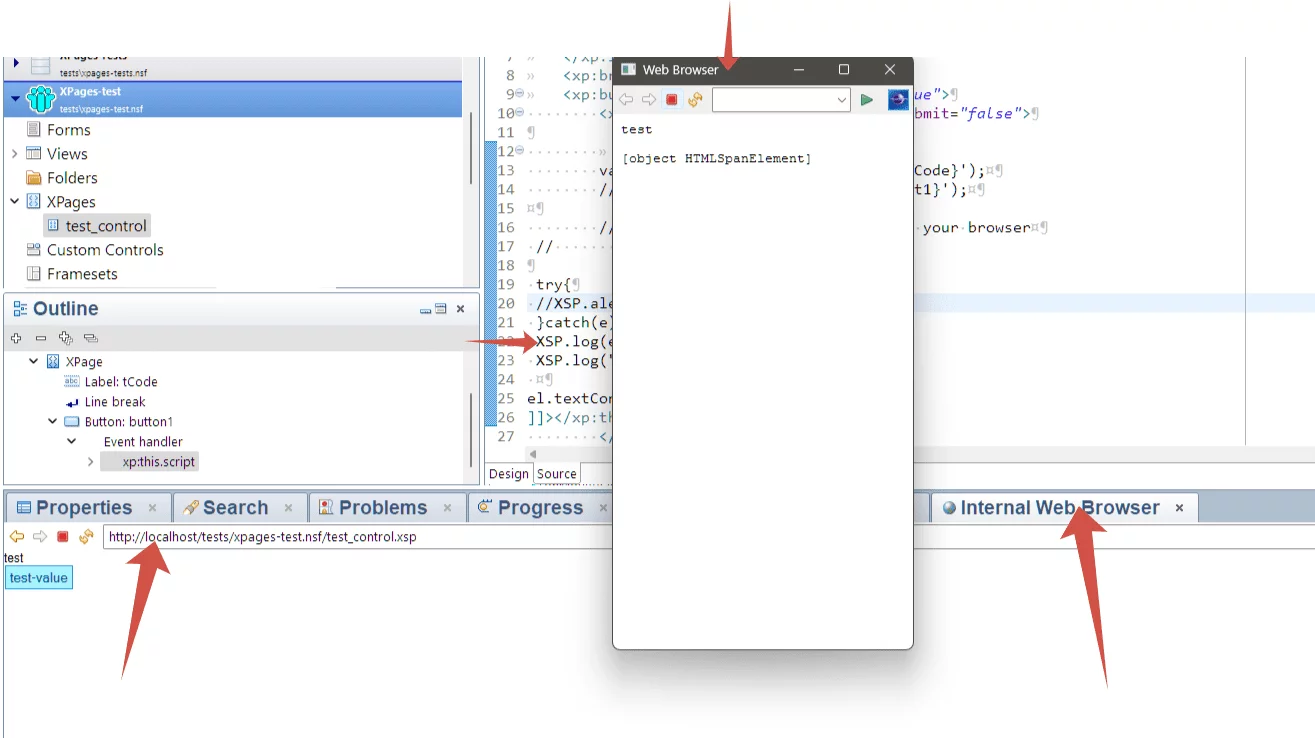Click the test-value button in the browser
Screen dimensions: 1315x738
click(x=38, y=578)
